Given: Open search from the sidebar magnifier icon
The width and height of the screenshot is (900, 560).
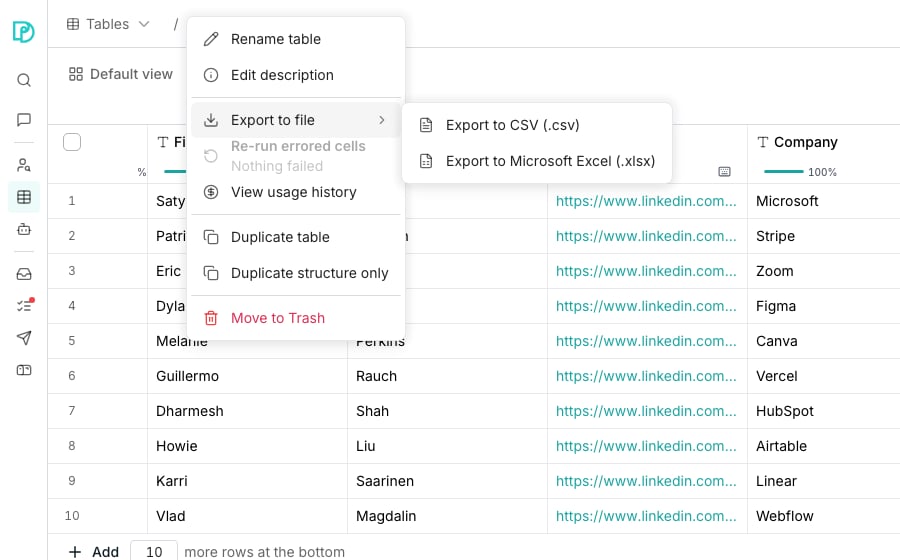Looking at the screenshot, I should click(24, 80).
